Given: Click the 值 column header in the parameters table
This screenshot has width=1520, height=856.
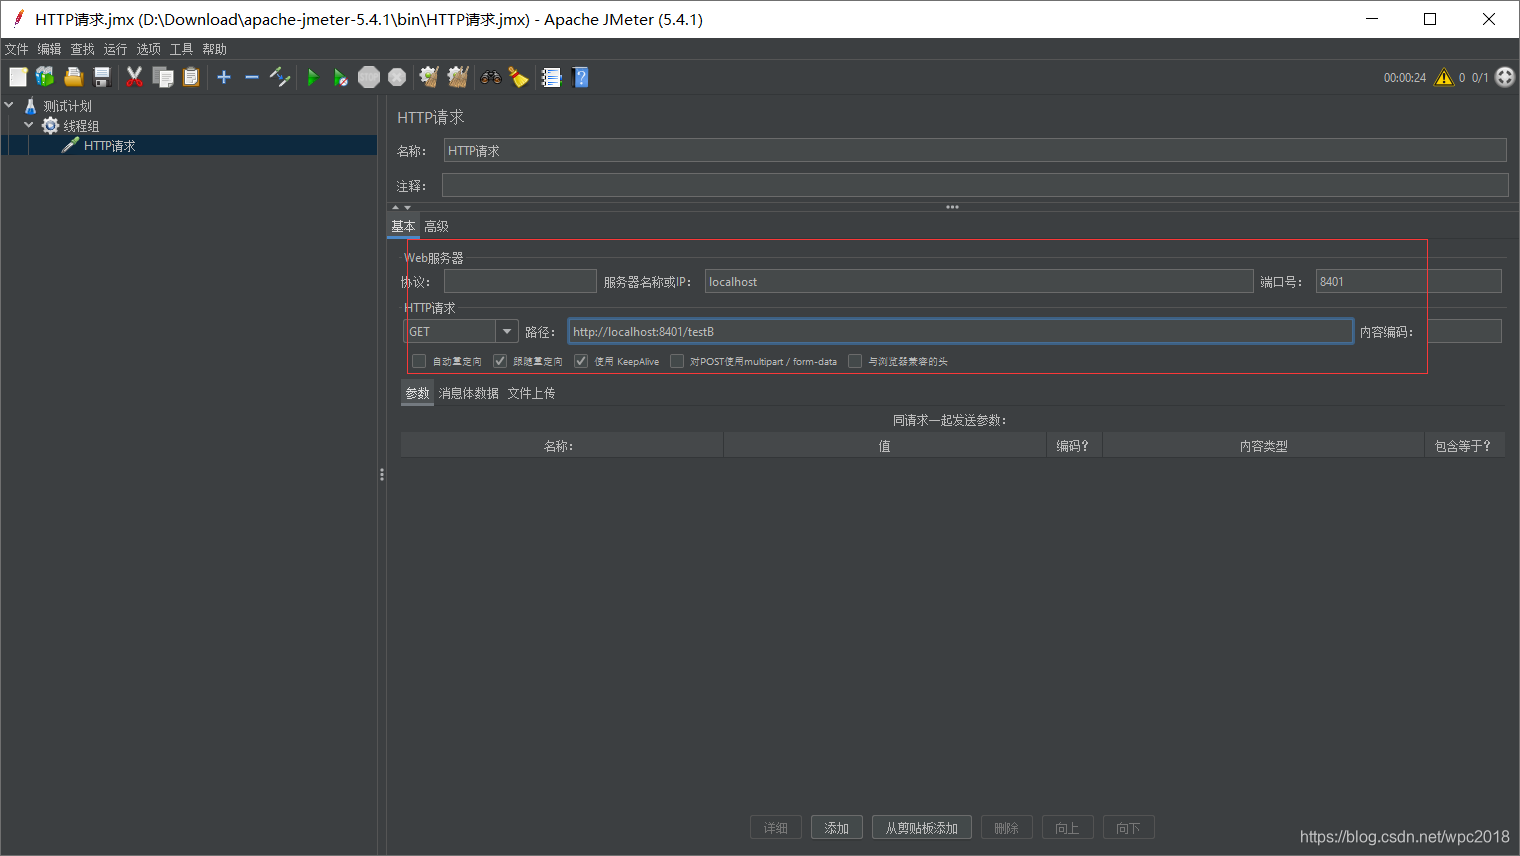Looking at the screenshot, I should pos(885,446).
